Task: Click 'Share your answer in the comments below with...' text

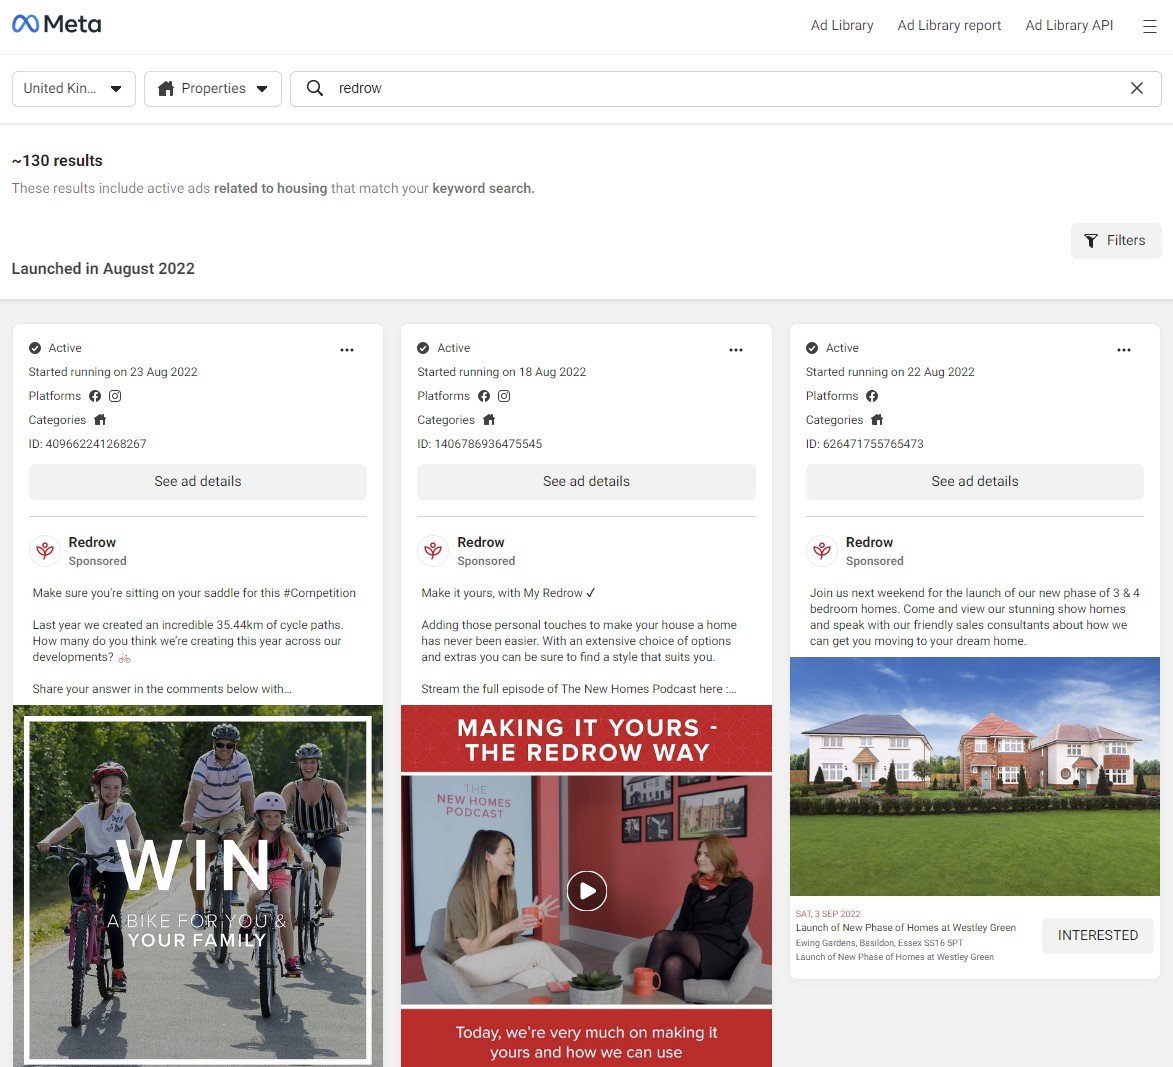Action: [x=162, y=689]
